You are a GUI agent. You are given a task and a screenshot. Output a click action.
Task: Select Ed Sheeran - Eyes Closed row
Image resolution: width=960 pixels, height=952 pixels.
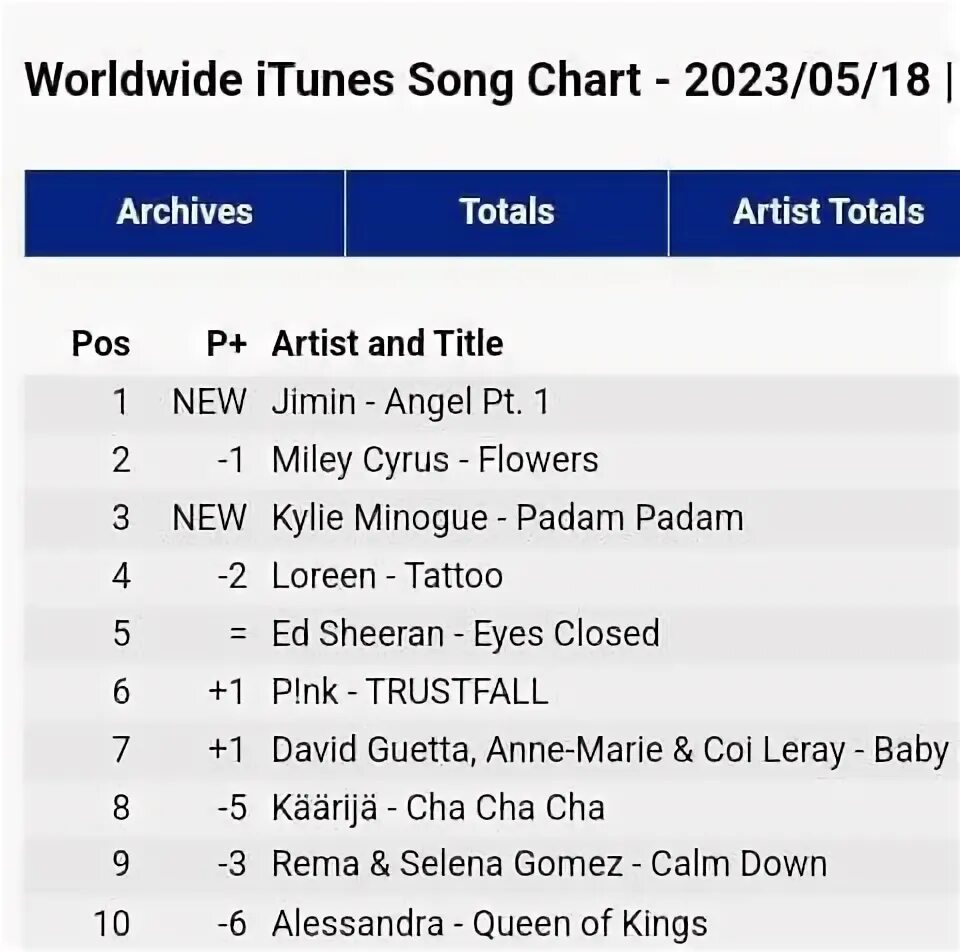[492, 634]
